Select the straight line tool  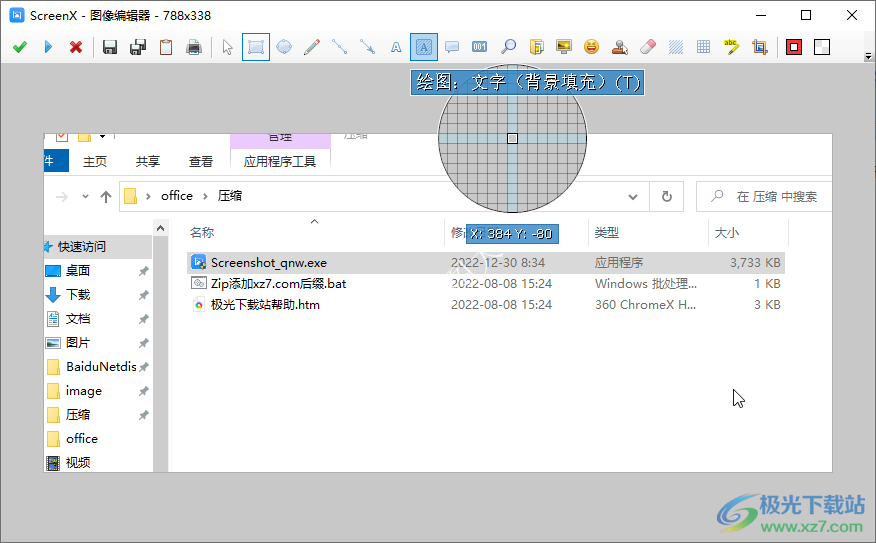point(340,47)
